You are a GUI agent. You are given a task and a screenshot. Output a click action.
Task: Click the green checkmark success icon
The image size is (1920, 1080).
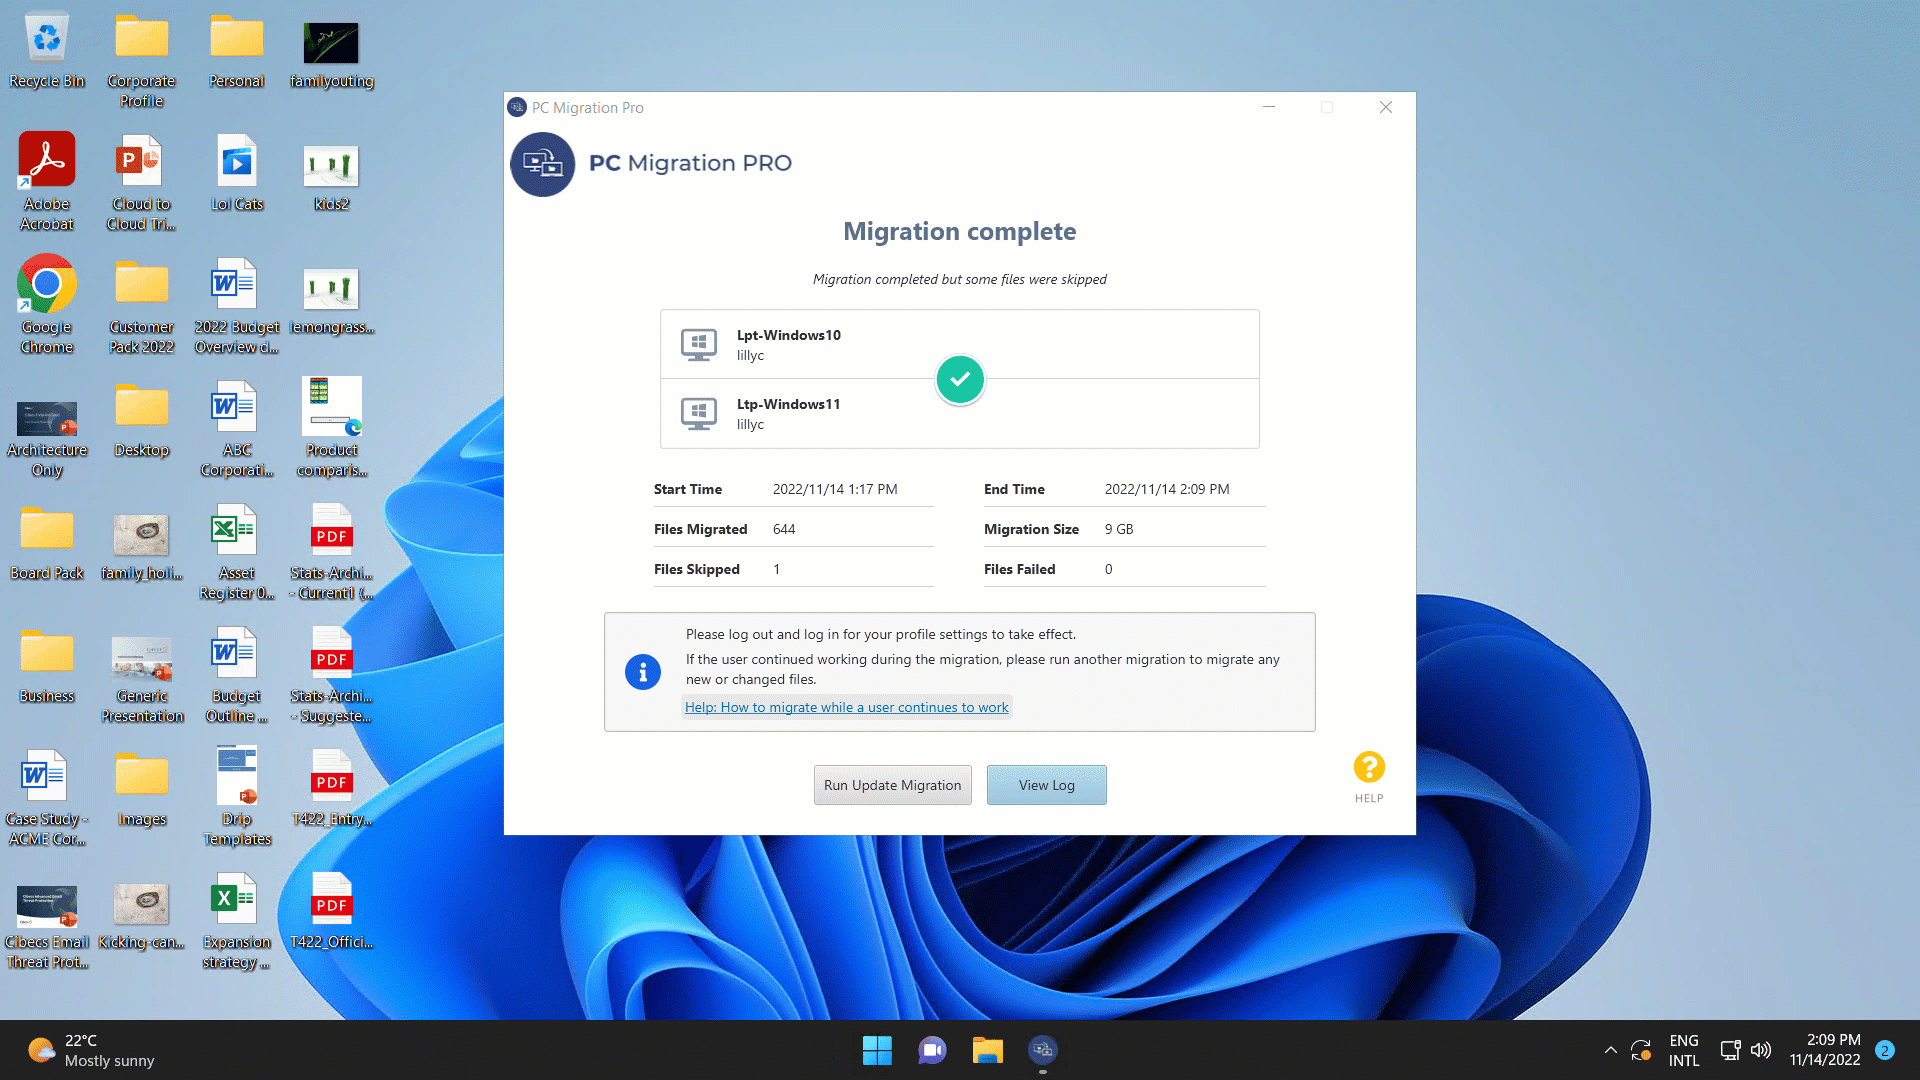pos(960,380)
